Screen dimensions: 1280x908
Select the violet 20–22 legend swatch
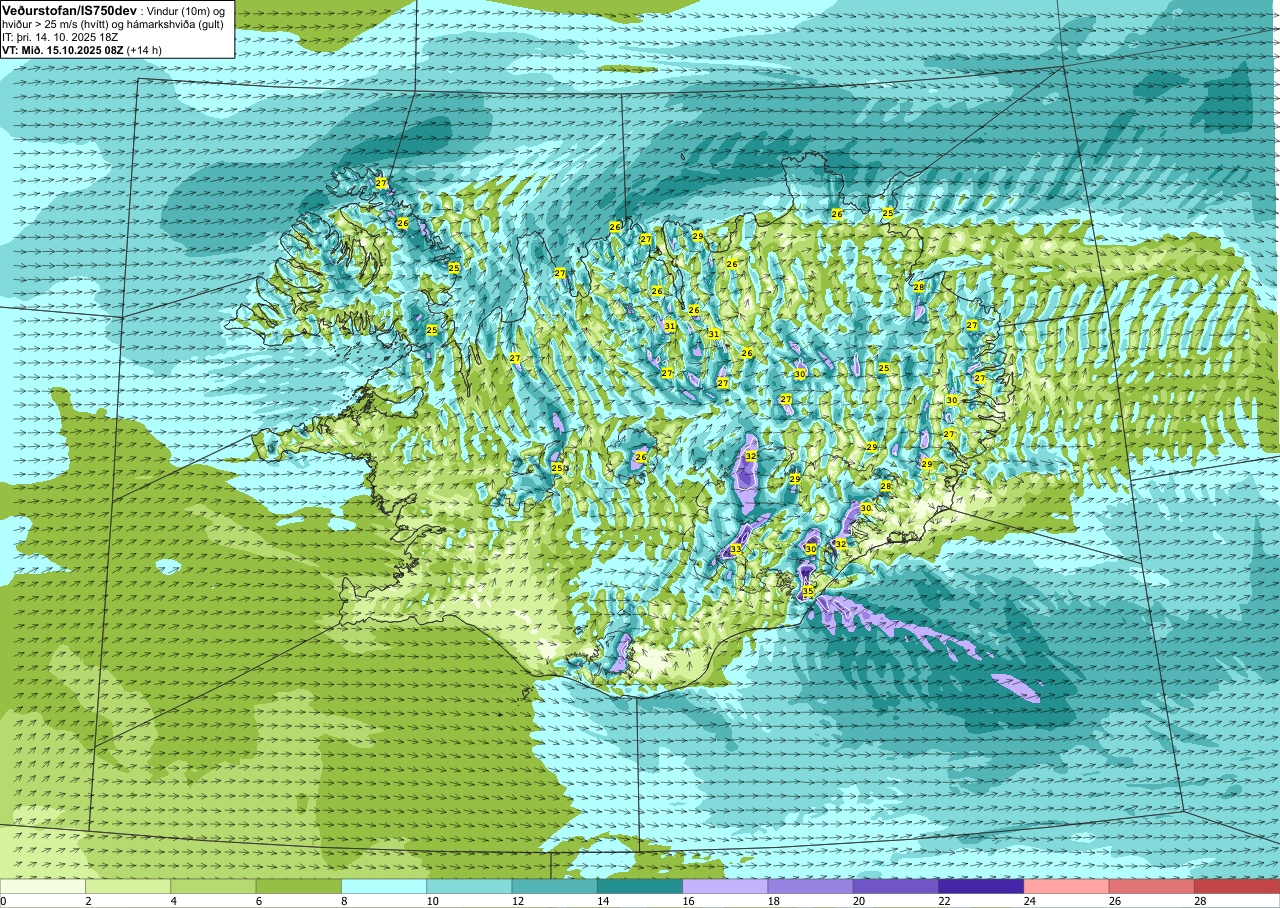coord(896,886)
